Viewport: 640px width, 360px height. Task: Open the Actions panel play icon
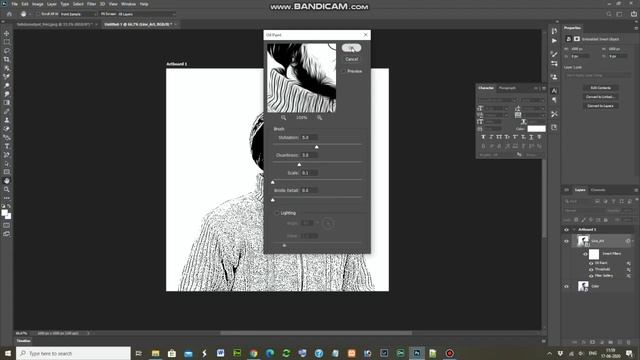coord(554,41)
